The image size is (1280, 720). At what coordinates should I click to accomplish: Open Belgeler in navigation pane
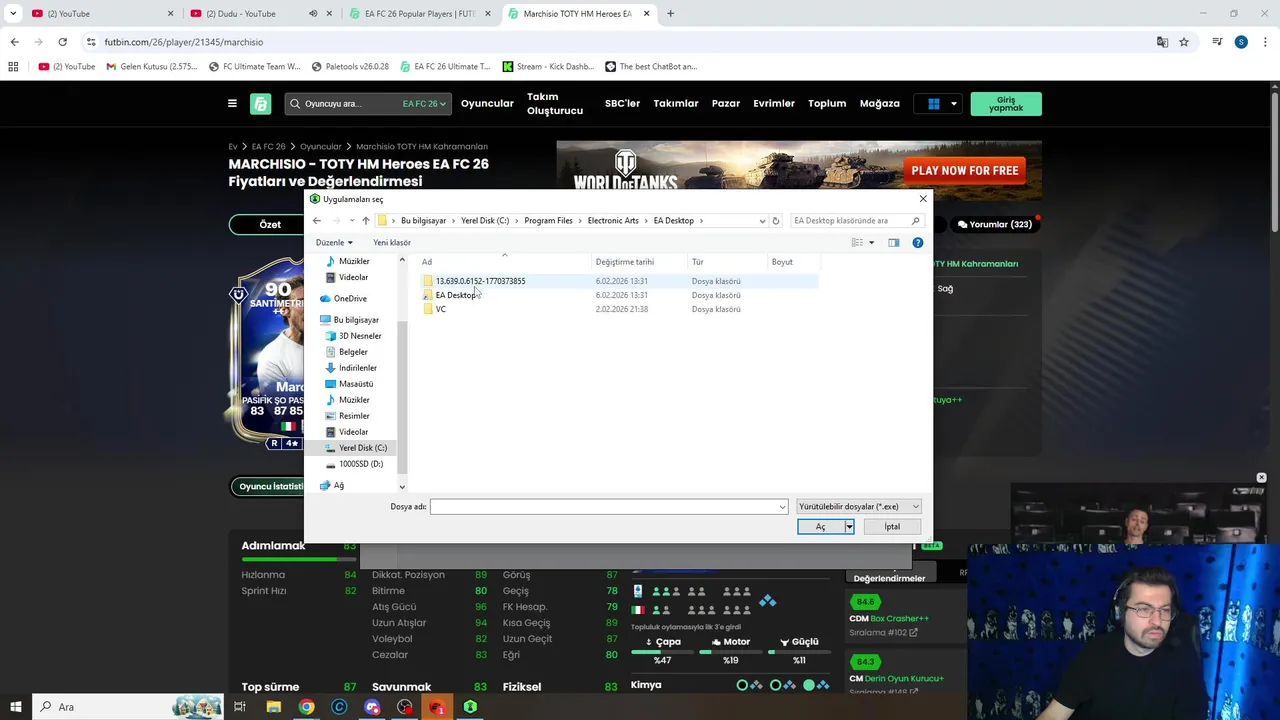click(x=353, y=352)
